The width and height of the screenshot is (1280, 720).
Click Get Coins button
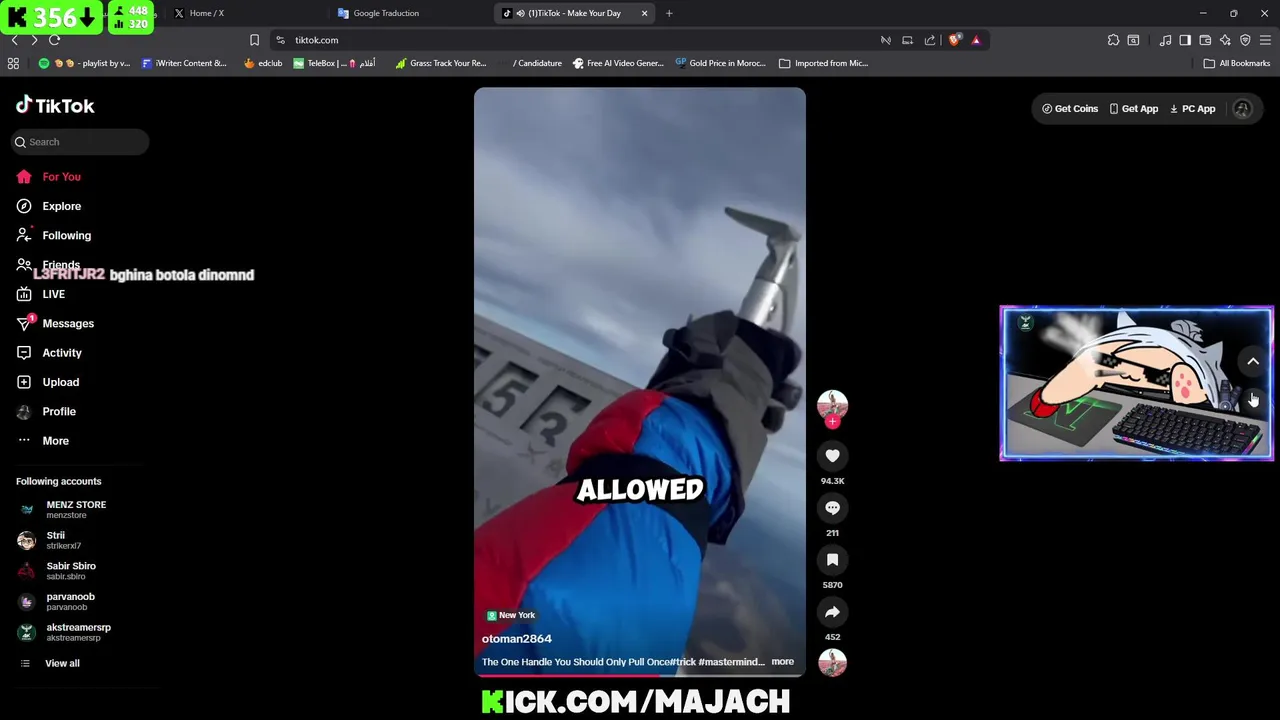pyautogui.click(x=1070, y=109)
